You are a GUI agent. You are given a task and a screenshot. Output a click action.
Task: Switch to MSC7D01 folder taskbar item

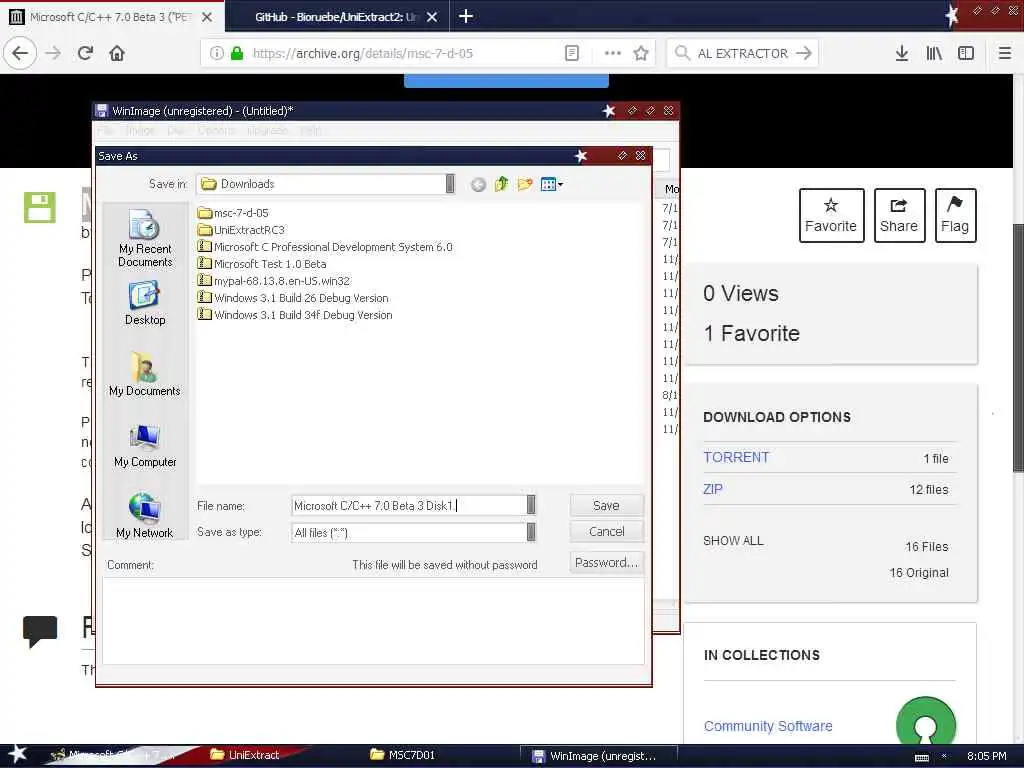click(x=402, y=755)
